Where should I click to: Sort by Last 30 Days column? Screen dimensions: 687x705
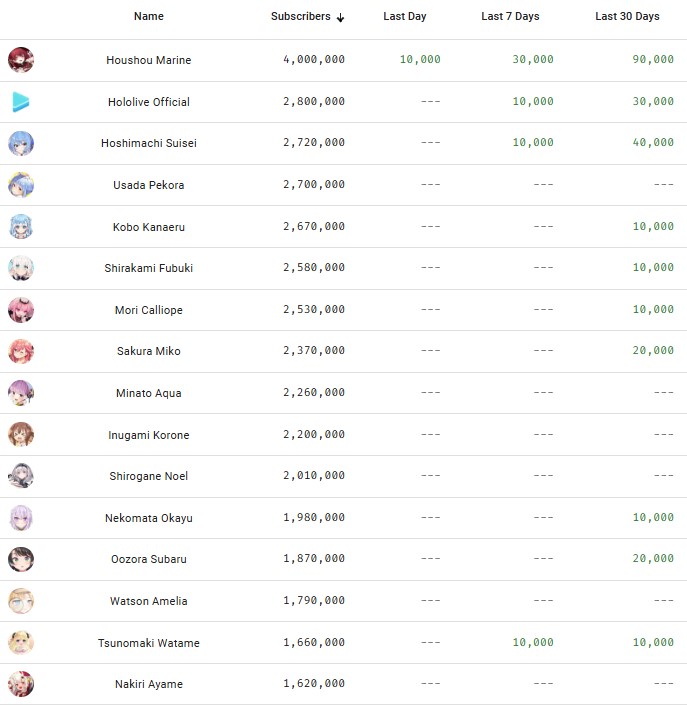627,16
